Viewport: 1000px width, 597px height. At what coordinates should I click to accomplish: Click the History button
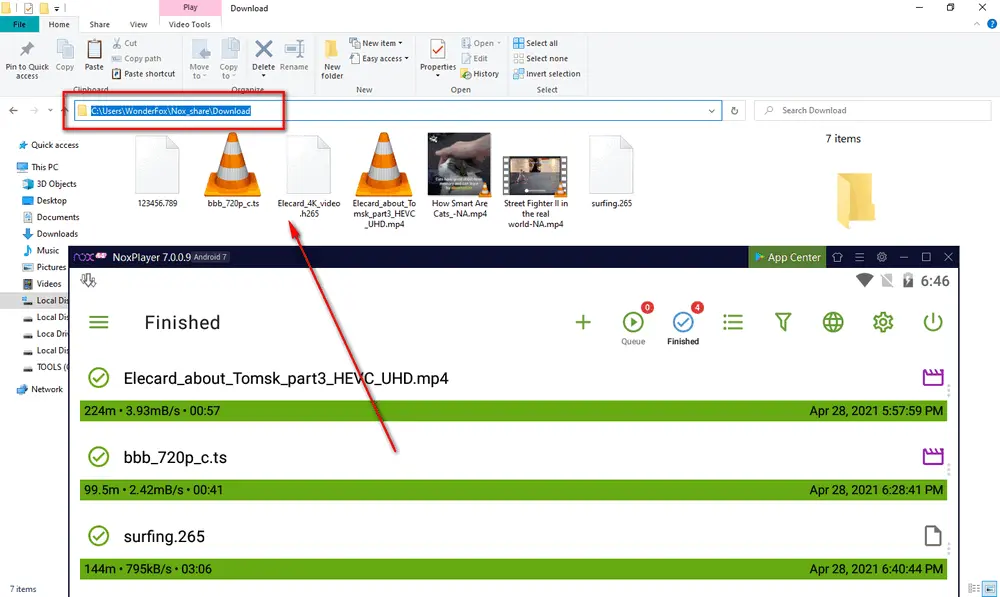point(480,73)
